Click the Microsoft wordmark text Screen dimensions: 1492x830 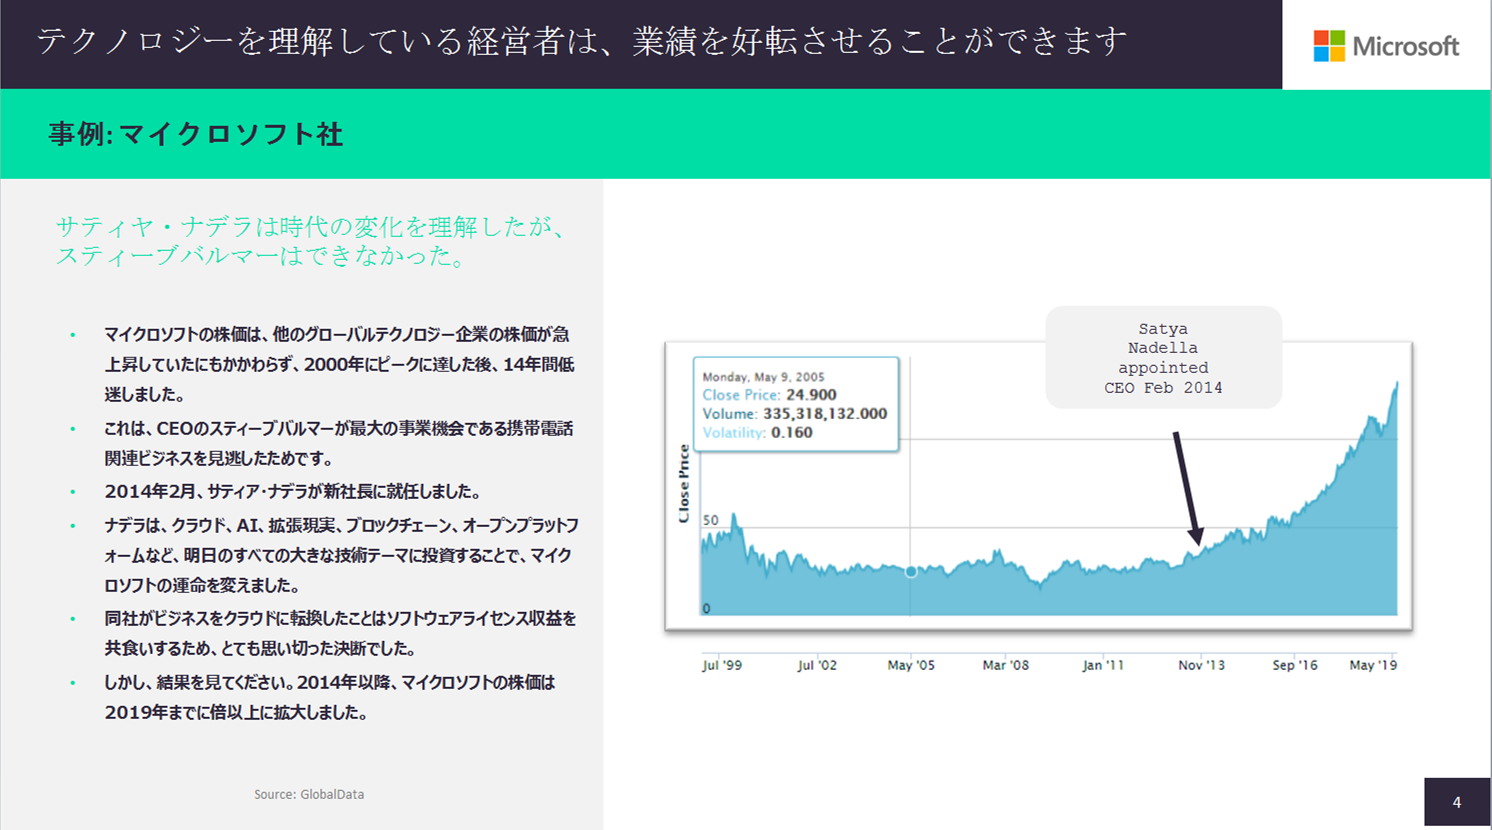[x=1406, y=46]
